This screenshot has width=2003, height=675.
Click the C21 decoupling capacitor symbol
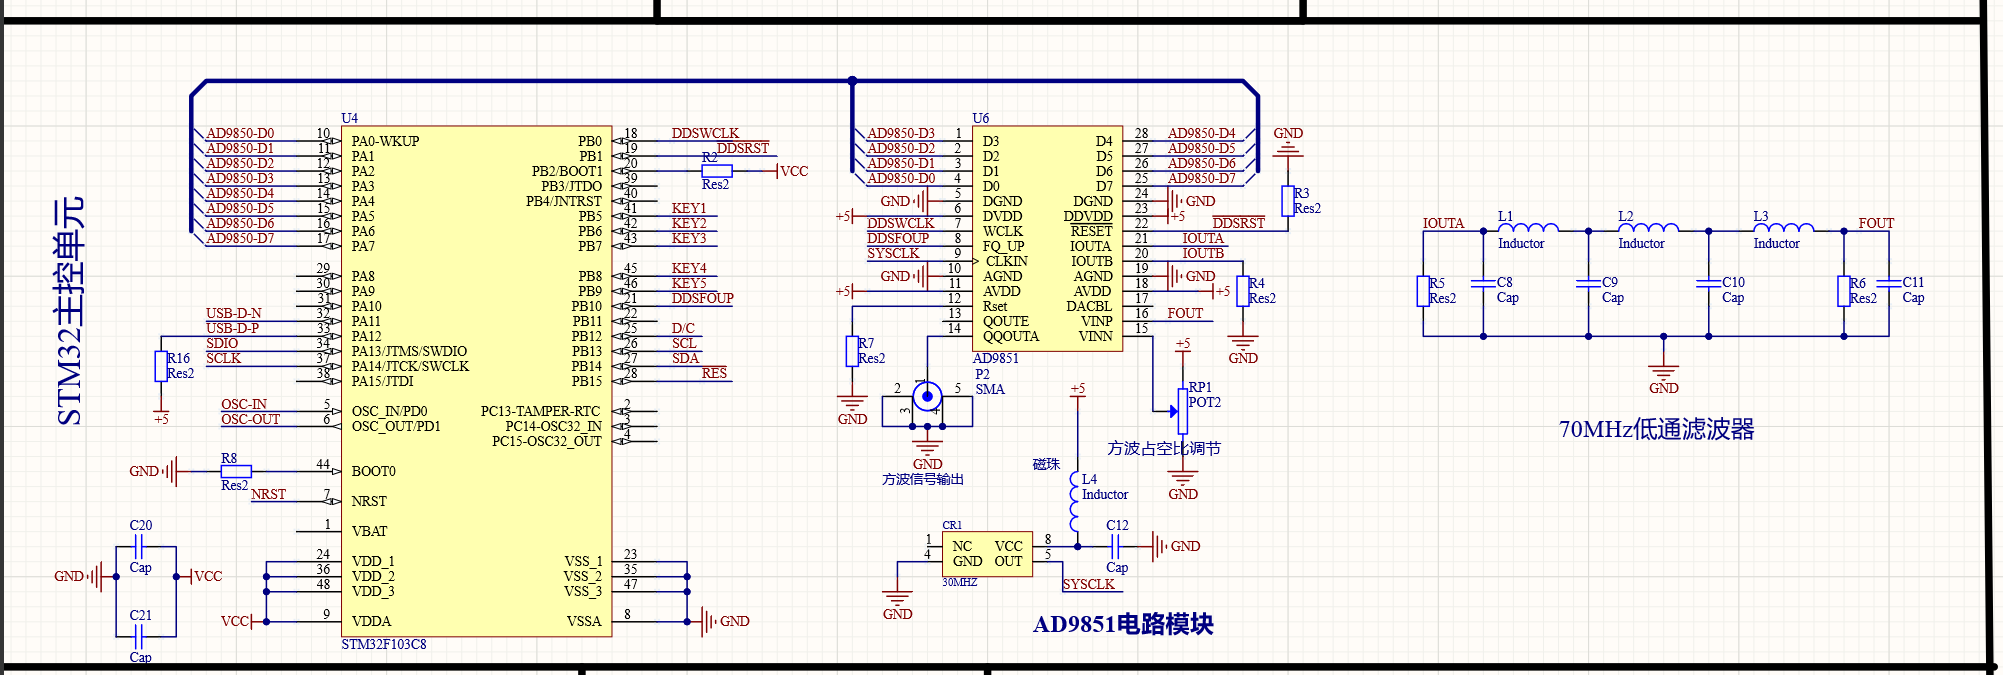tap(140, 636)
